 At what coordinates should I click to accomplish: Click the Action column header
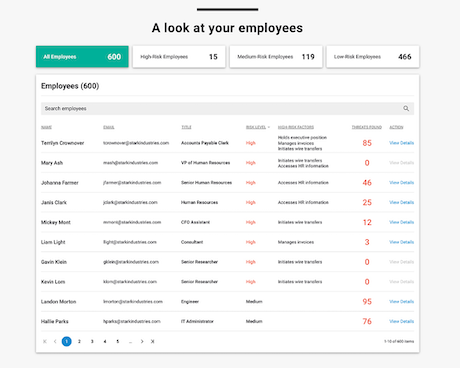coord(396,127)
